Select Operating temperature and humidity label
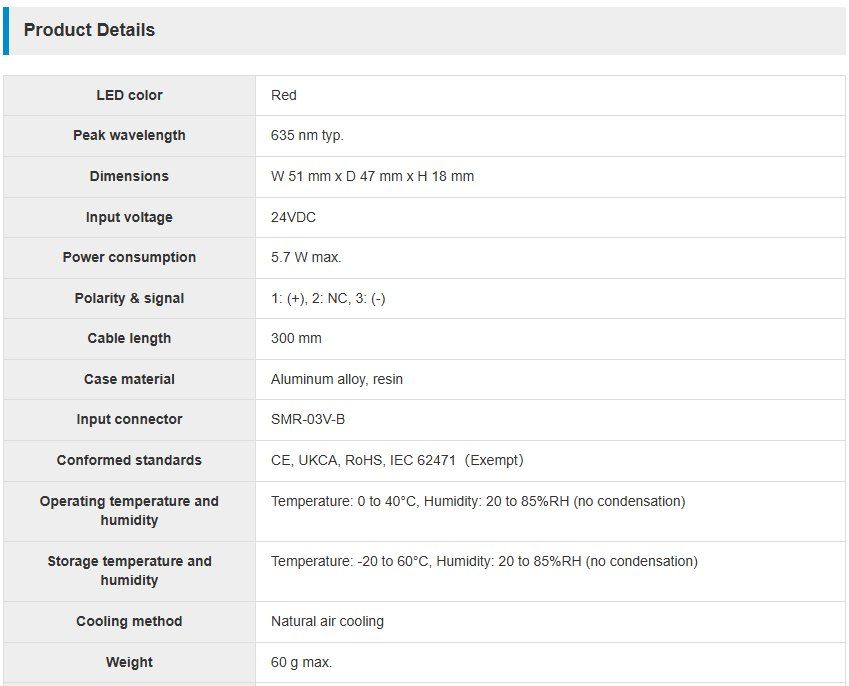Image resolution: width=849 pixels, height=686 pixels. (x=129, y=511)
